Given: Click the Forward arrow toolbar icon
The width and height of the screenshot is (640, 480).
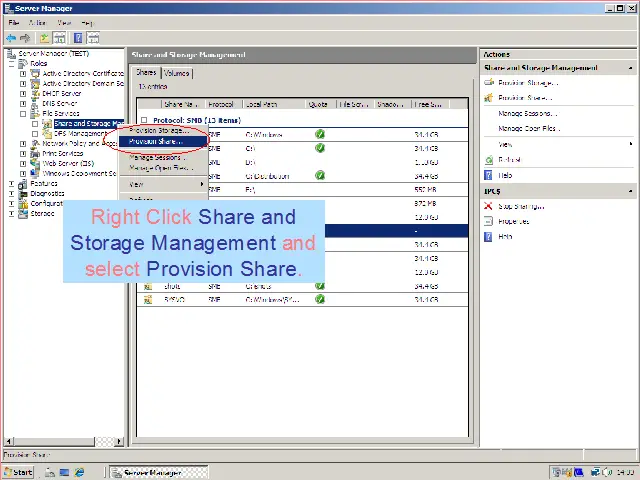Looking at the screenshot, I should coord(25,38).
